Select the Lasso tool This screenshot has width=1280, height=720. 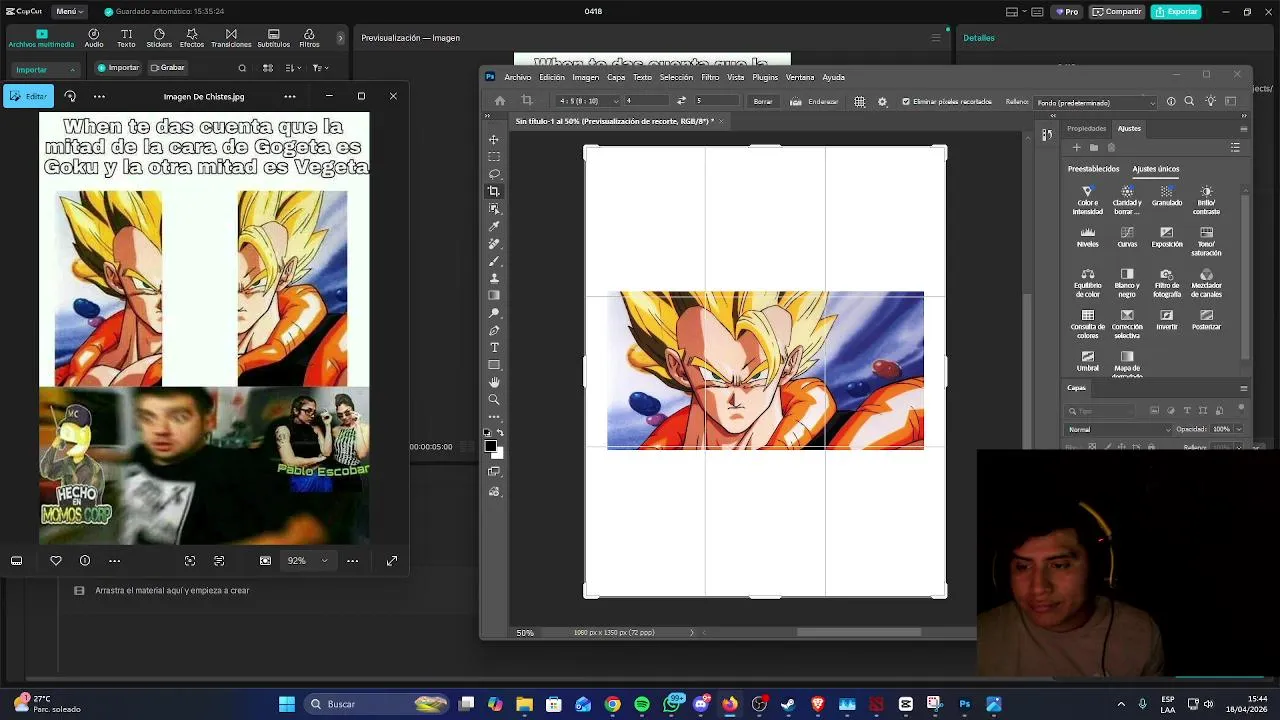click(494, 174)
